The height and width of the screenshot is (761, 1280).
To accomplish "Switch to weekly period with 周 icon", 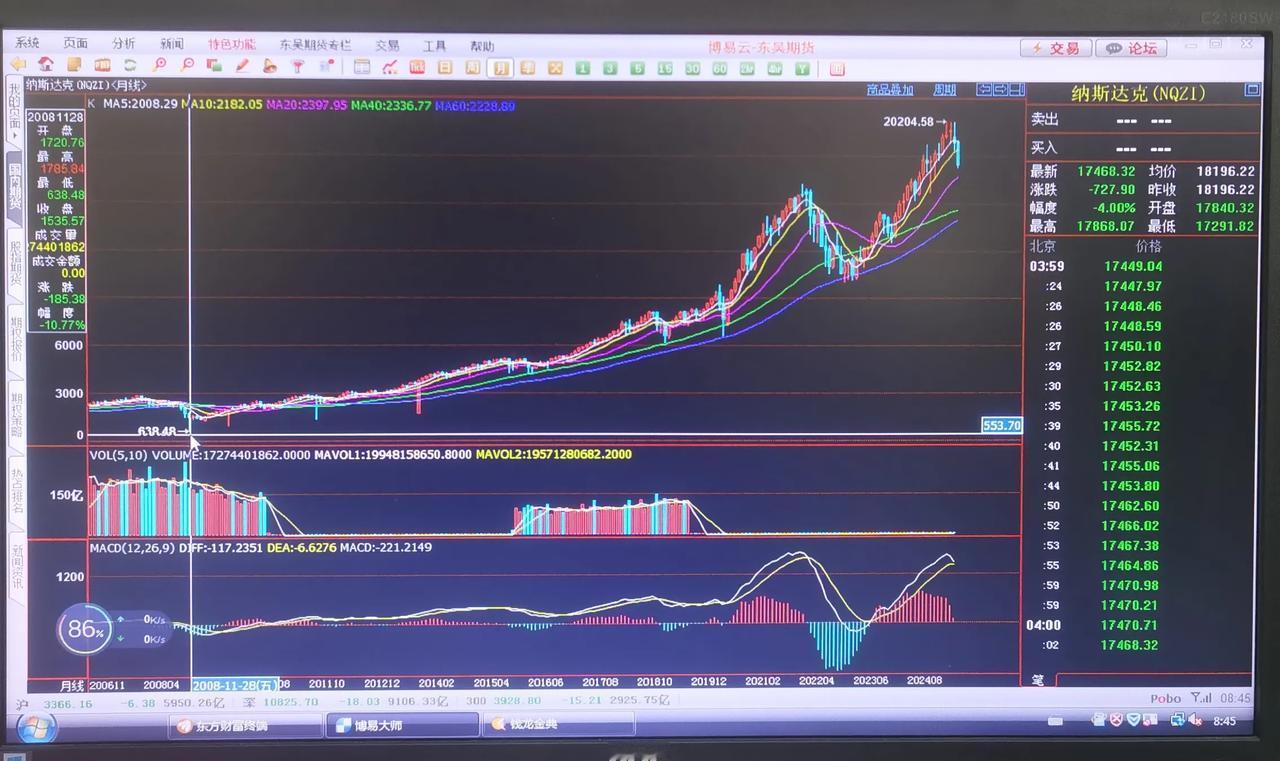I will [x=472, y=67].
